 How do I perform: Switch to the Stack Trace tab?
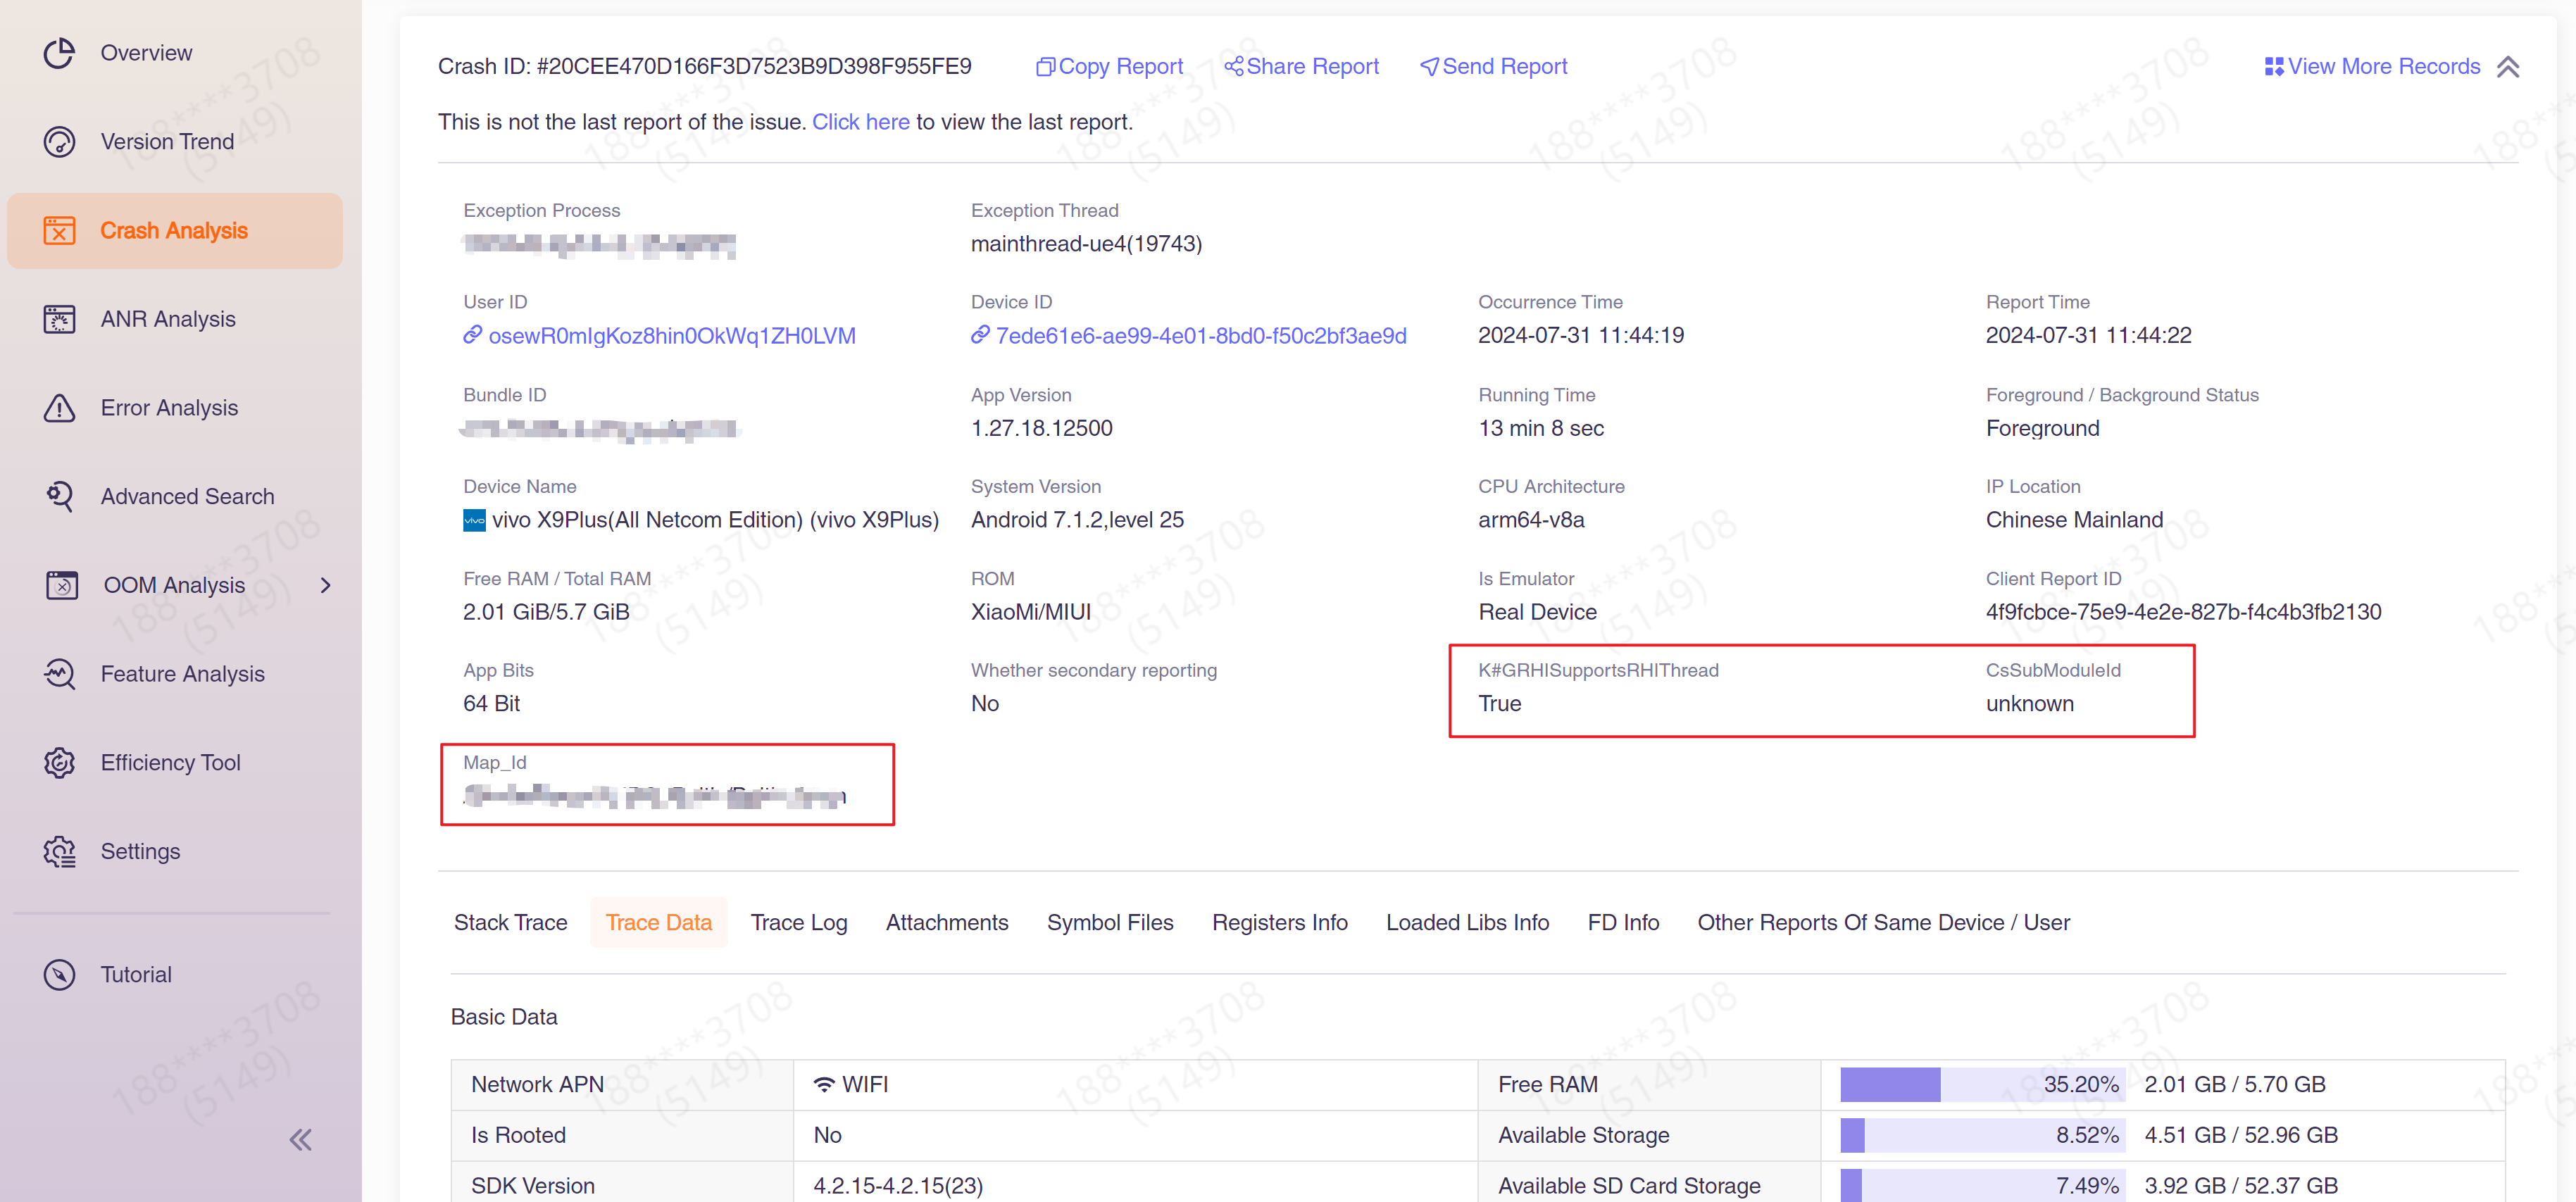coord(510,923)
